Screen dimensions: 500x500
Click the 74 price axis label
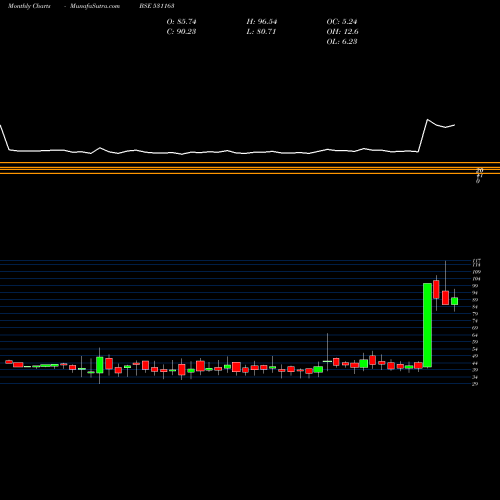[475, 321]
